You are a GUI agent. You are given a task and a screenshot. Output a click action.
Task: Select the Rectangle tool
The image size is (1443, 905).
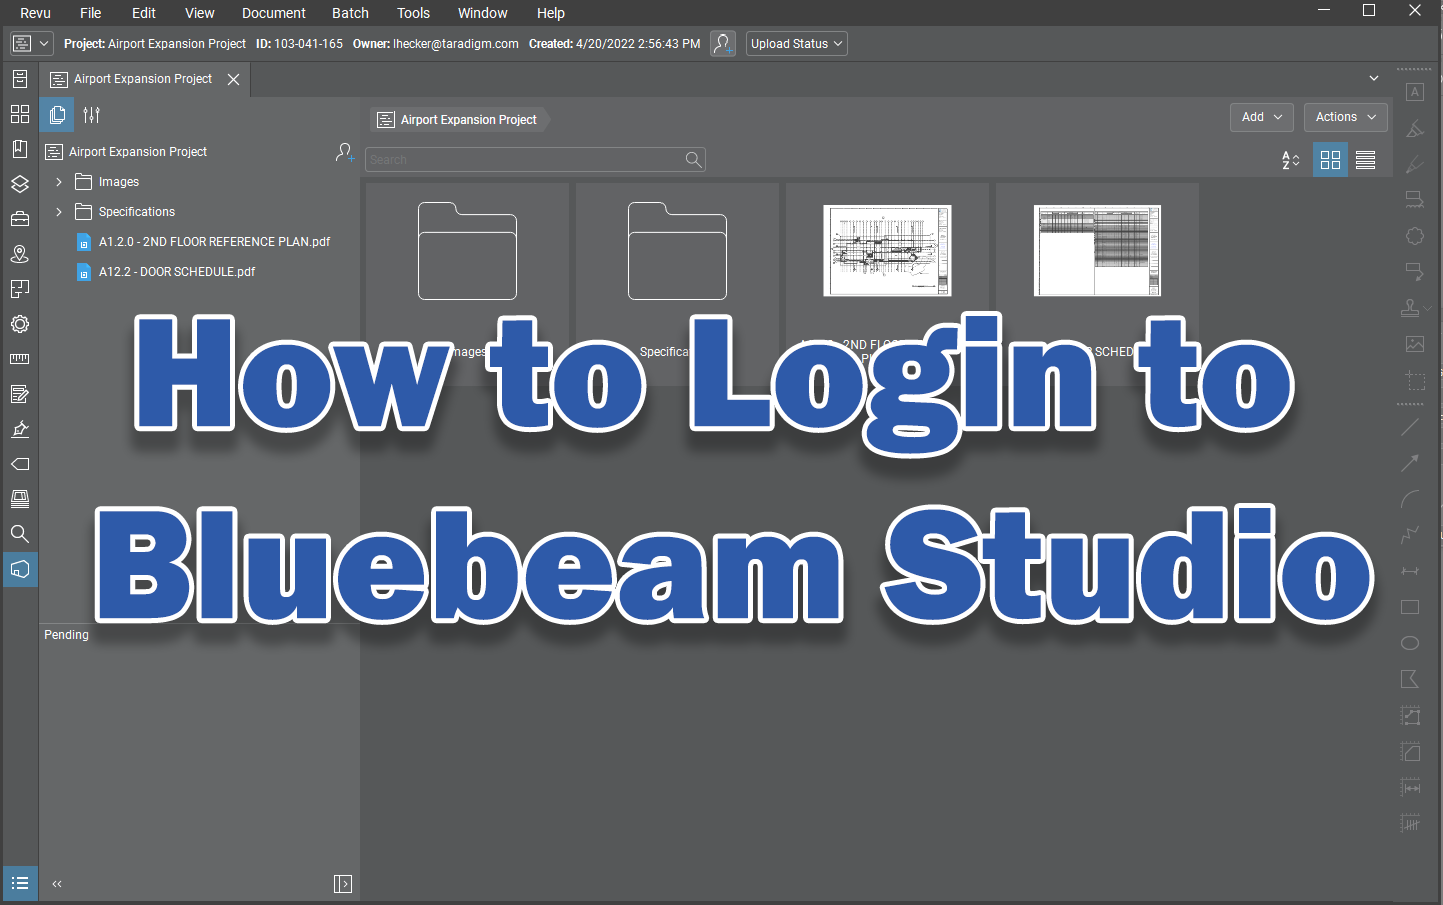pos(1410,607)
